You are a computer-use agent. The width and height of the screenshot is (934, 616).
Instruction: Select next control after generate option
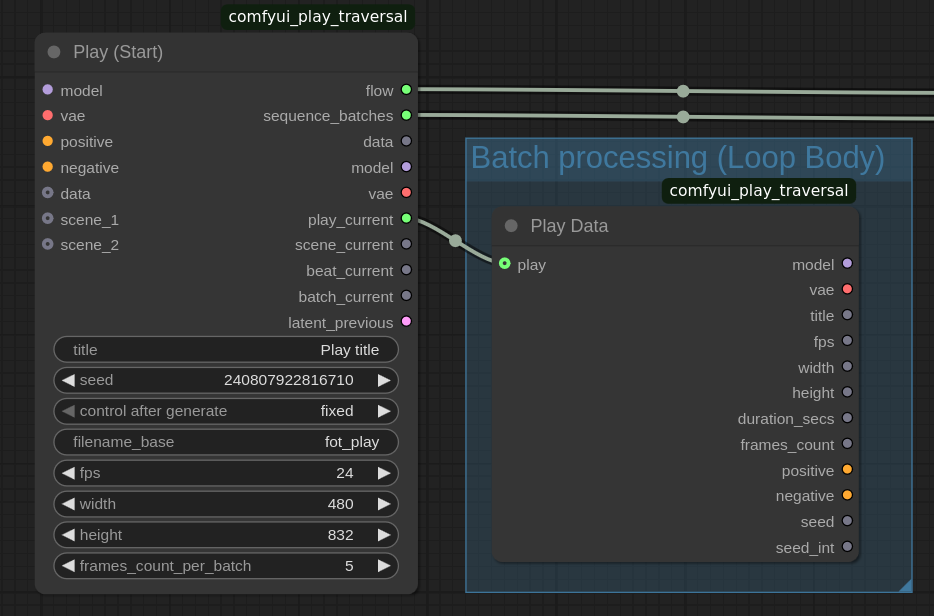[384, 411]
